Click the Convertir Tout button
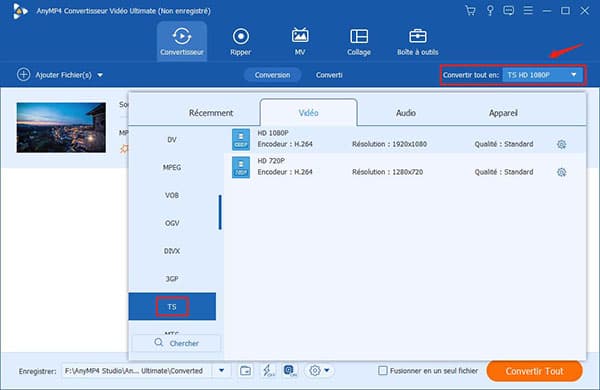 click(535, 371)
